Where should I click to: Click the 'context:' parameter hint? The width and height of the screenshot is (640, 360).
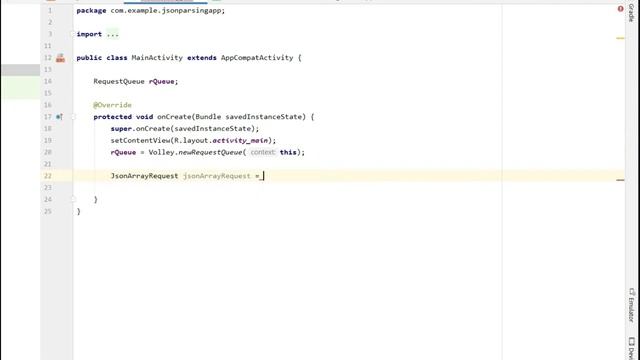[262, 152]
